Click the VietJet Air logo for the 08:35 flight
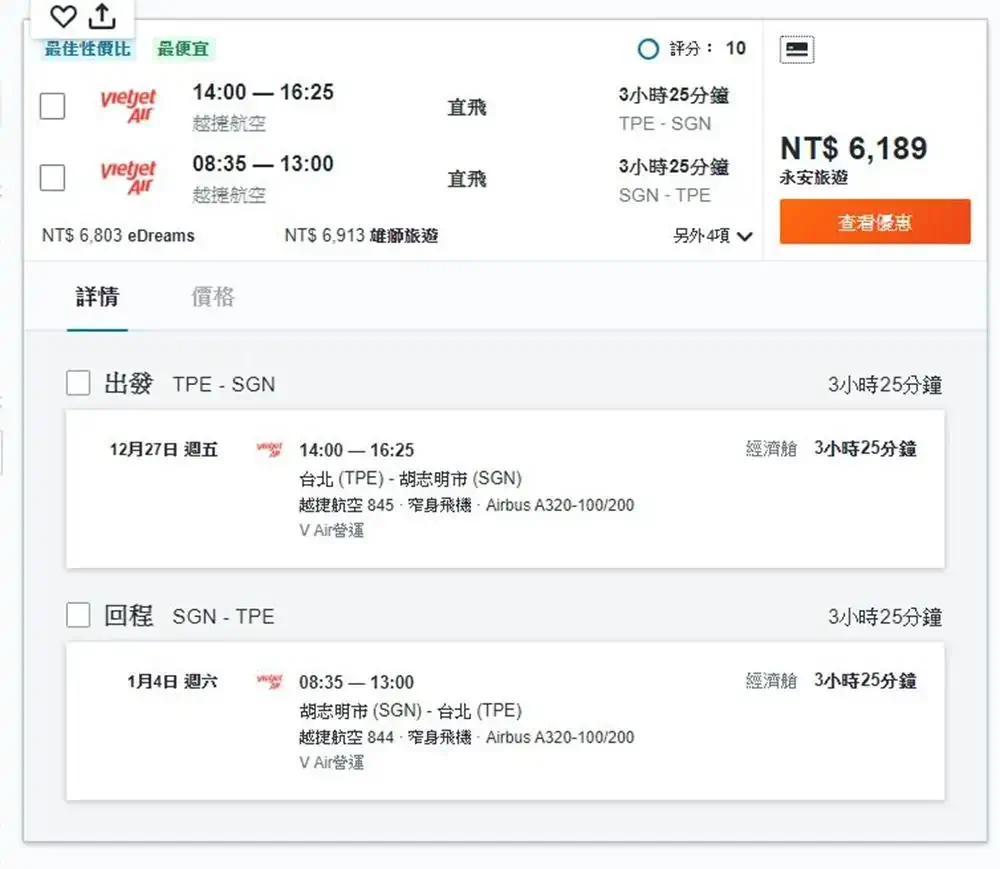Image resolution: width=1000 pixels, height=869 pixels. tap(128, 178)
